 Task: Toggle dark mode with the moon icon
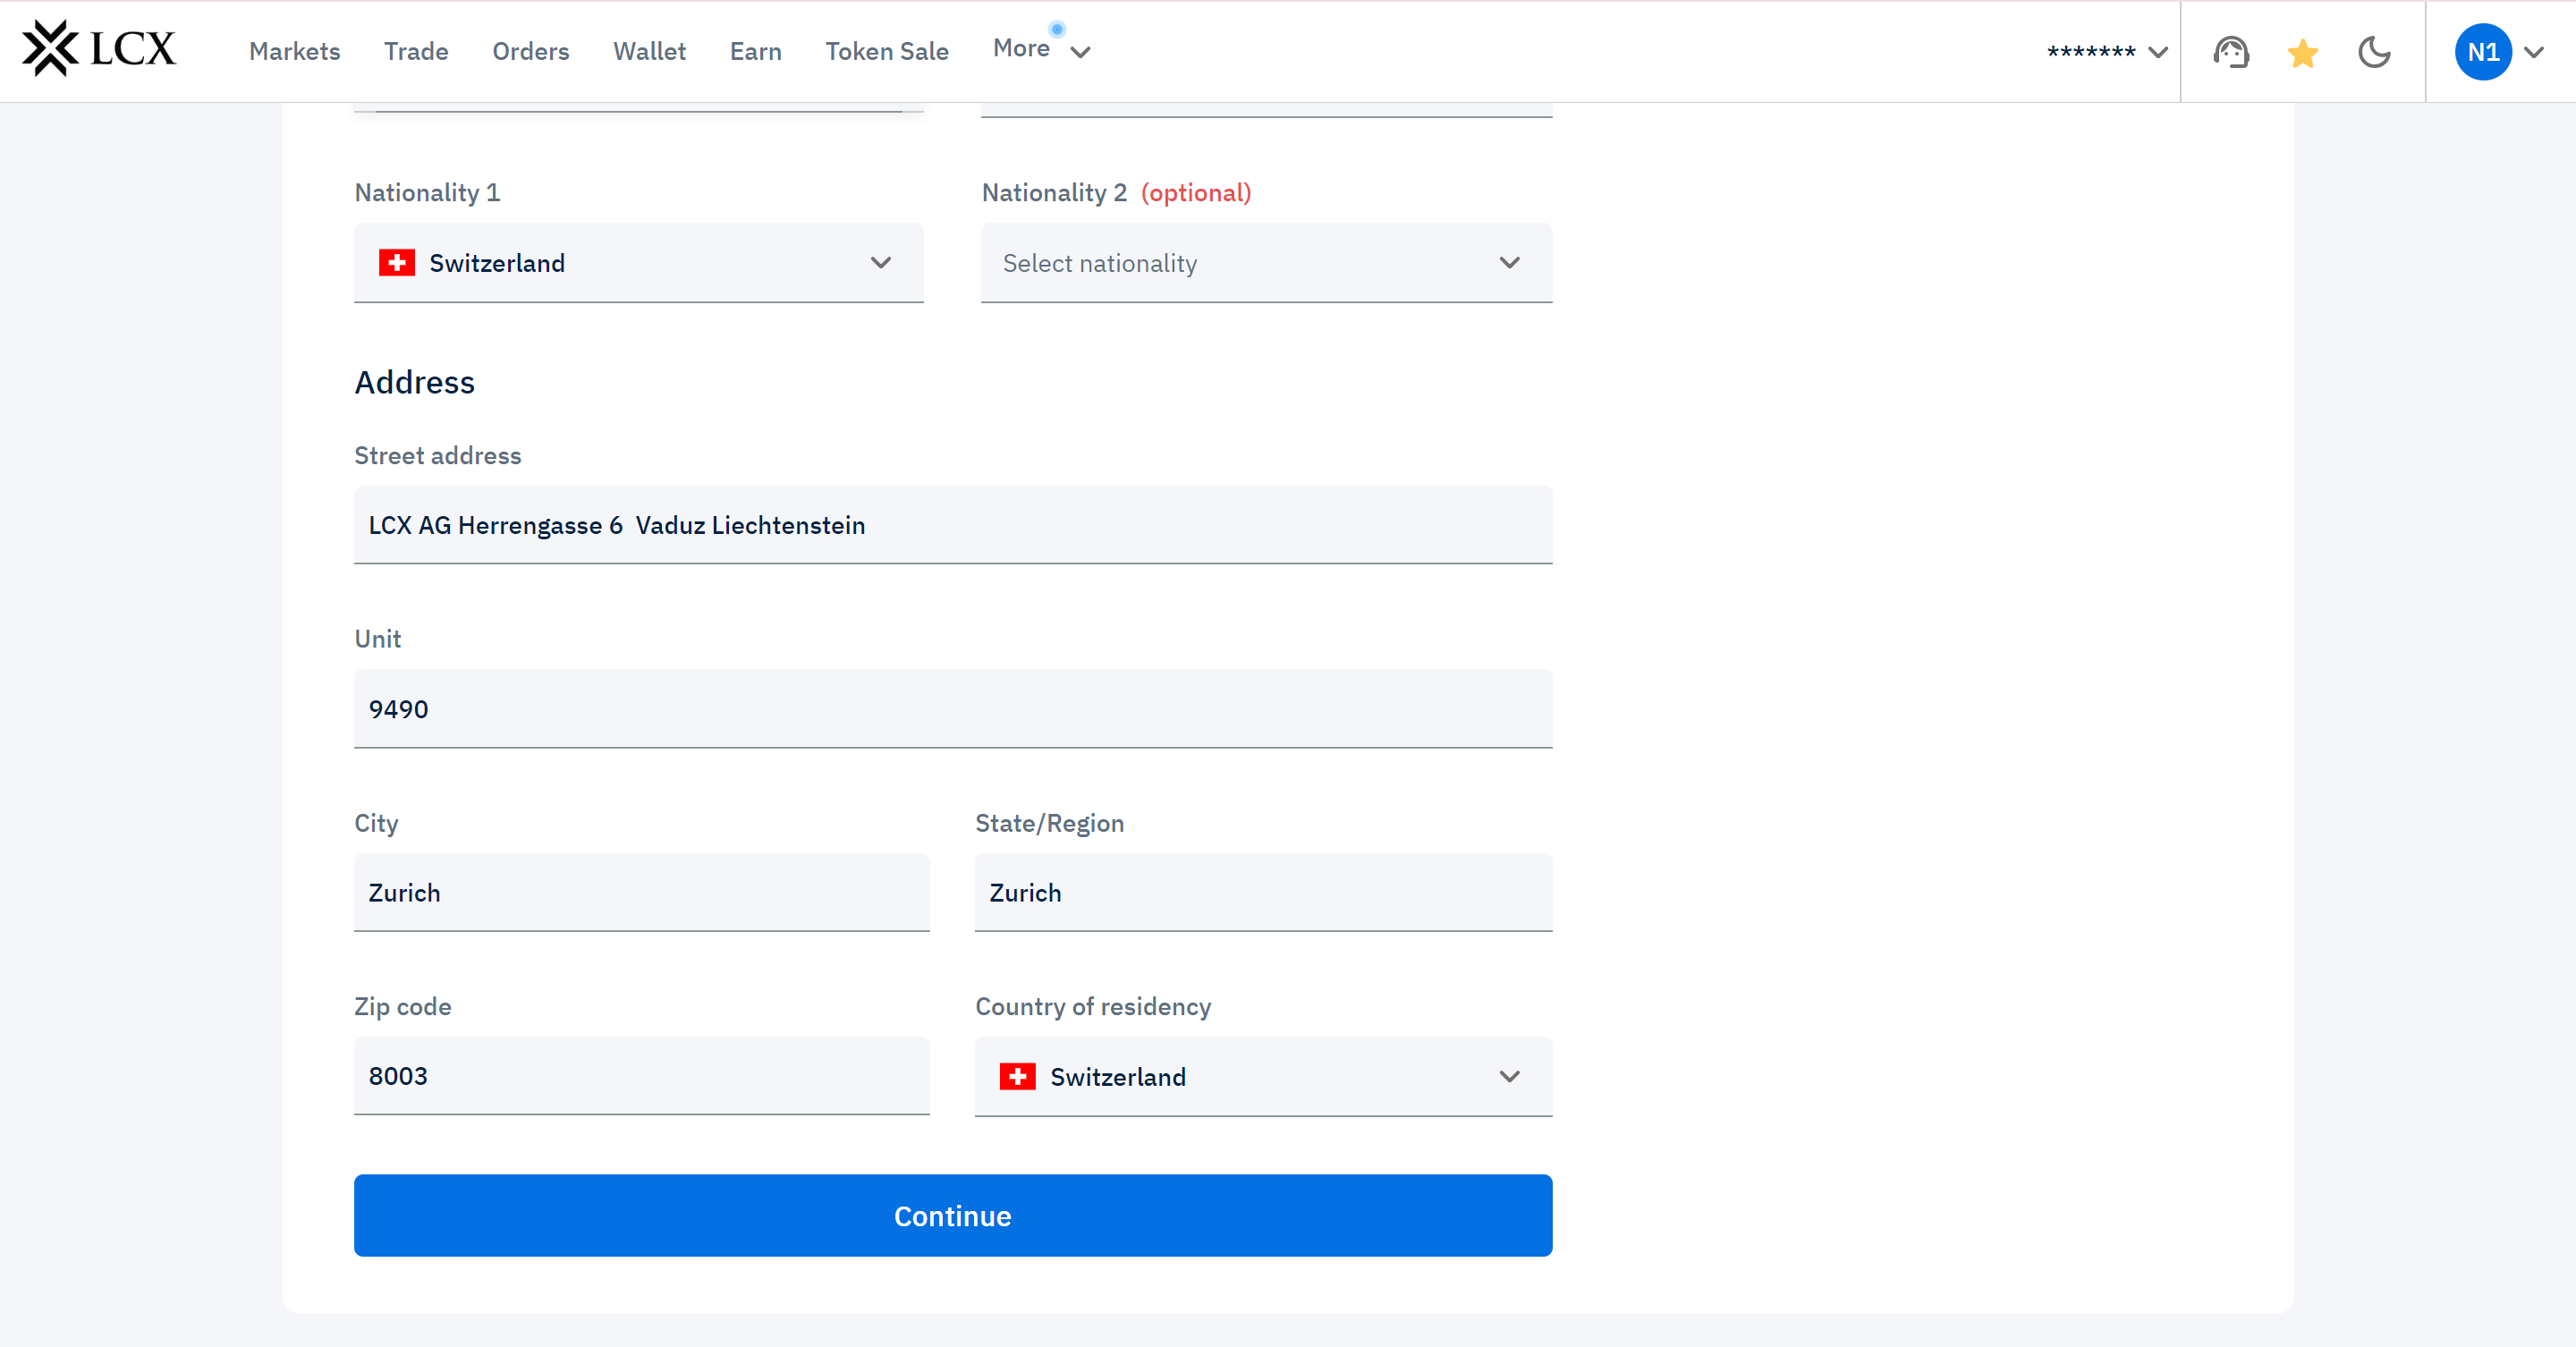coord(2373,52)
